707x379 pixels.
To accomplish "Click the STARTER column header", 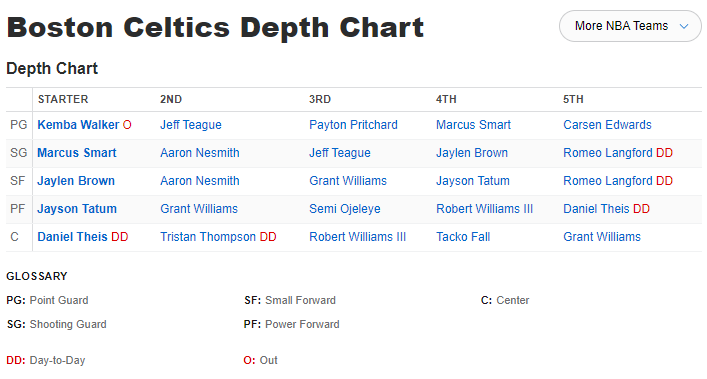I will point(63,99).
